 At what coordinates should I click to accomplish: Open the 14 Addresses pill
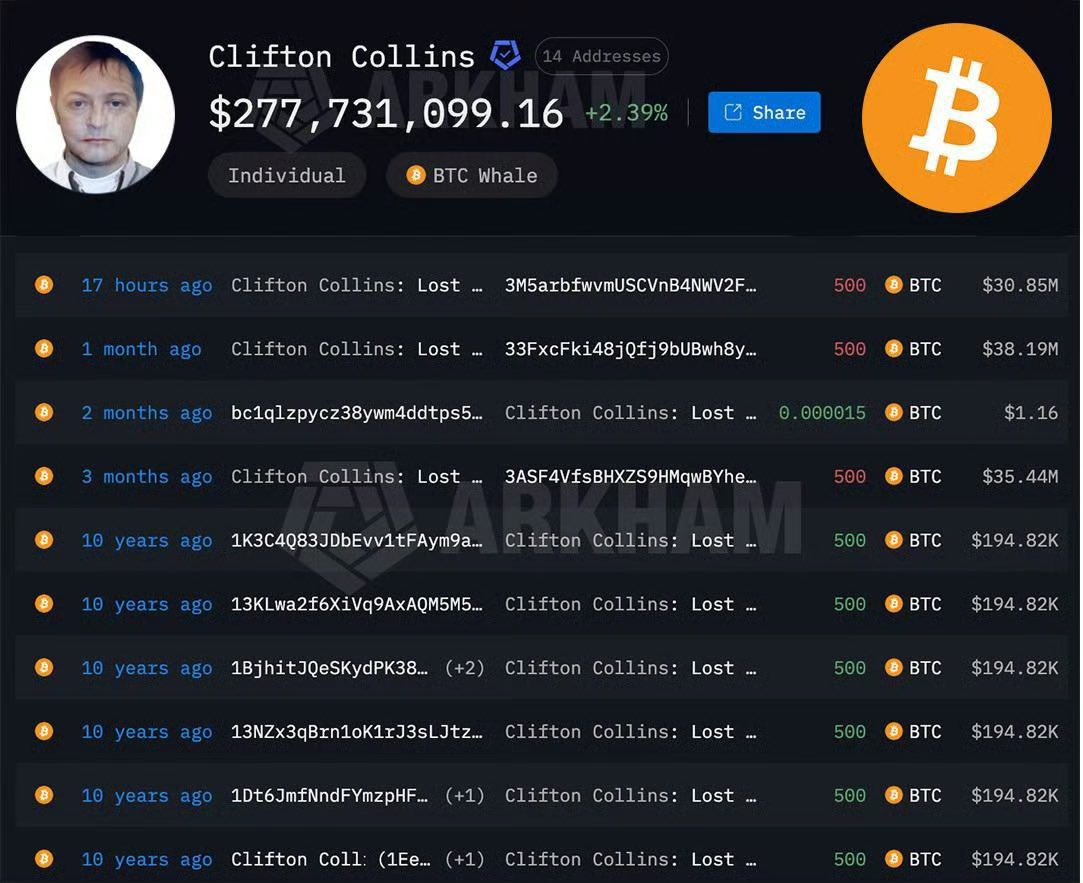click(x=602, y=56)
